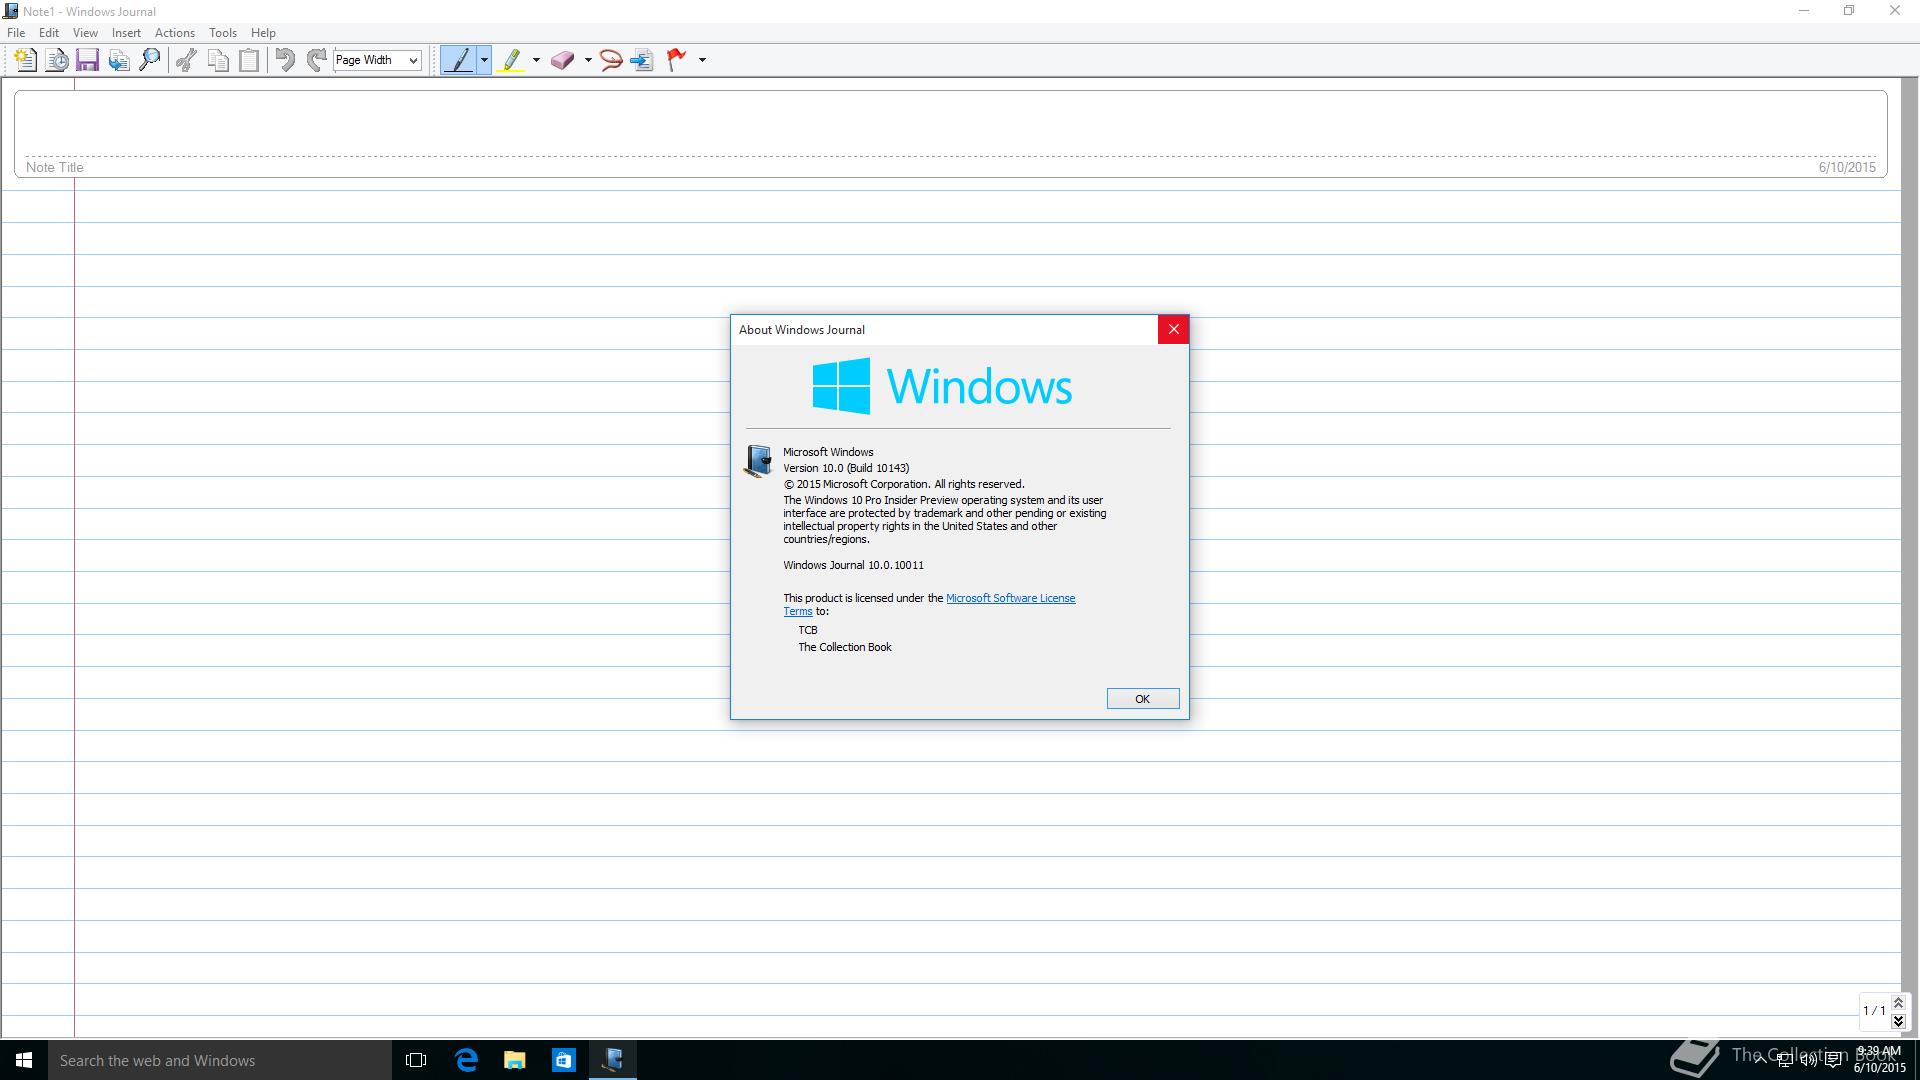The image size is (1920, 1080).
Task: Click the Windows Journal taskbar button
Action: click(x=613, y=1060)
